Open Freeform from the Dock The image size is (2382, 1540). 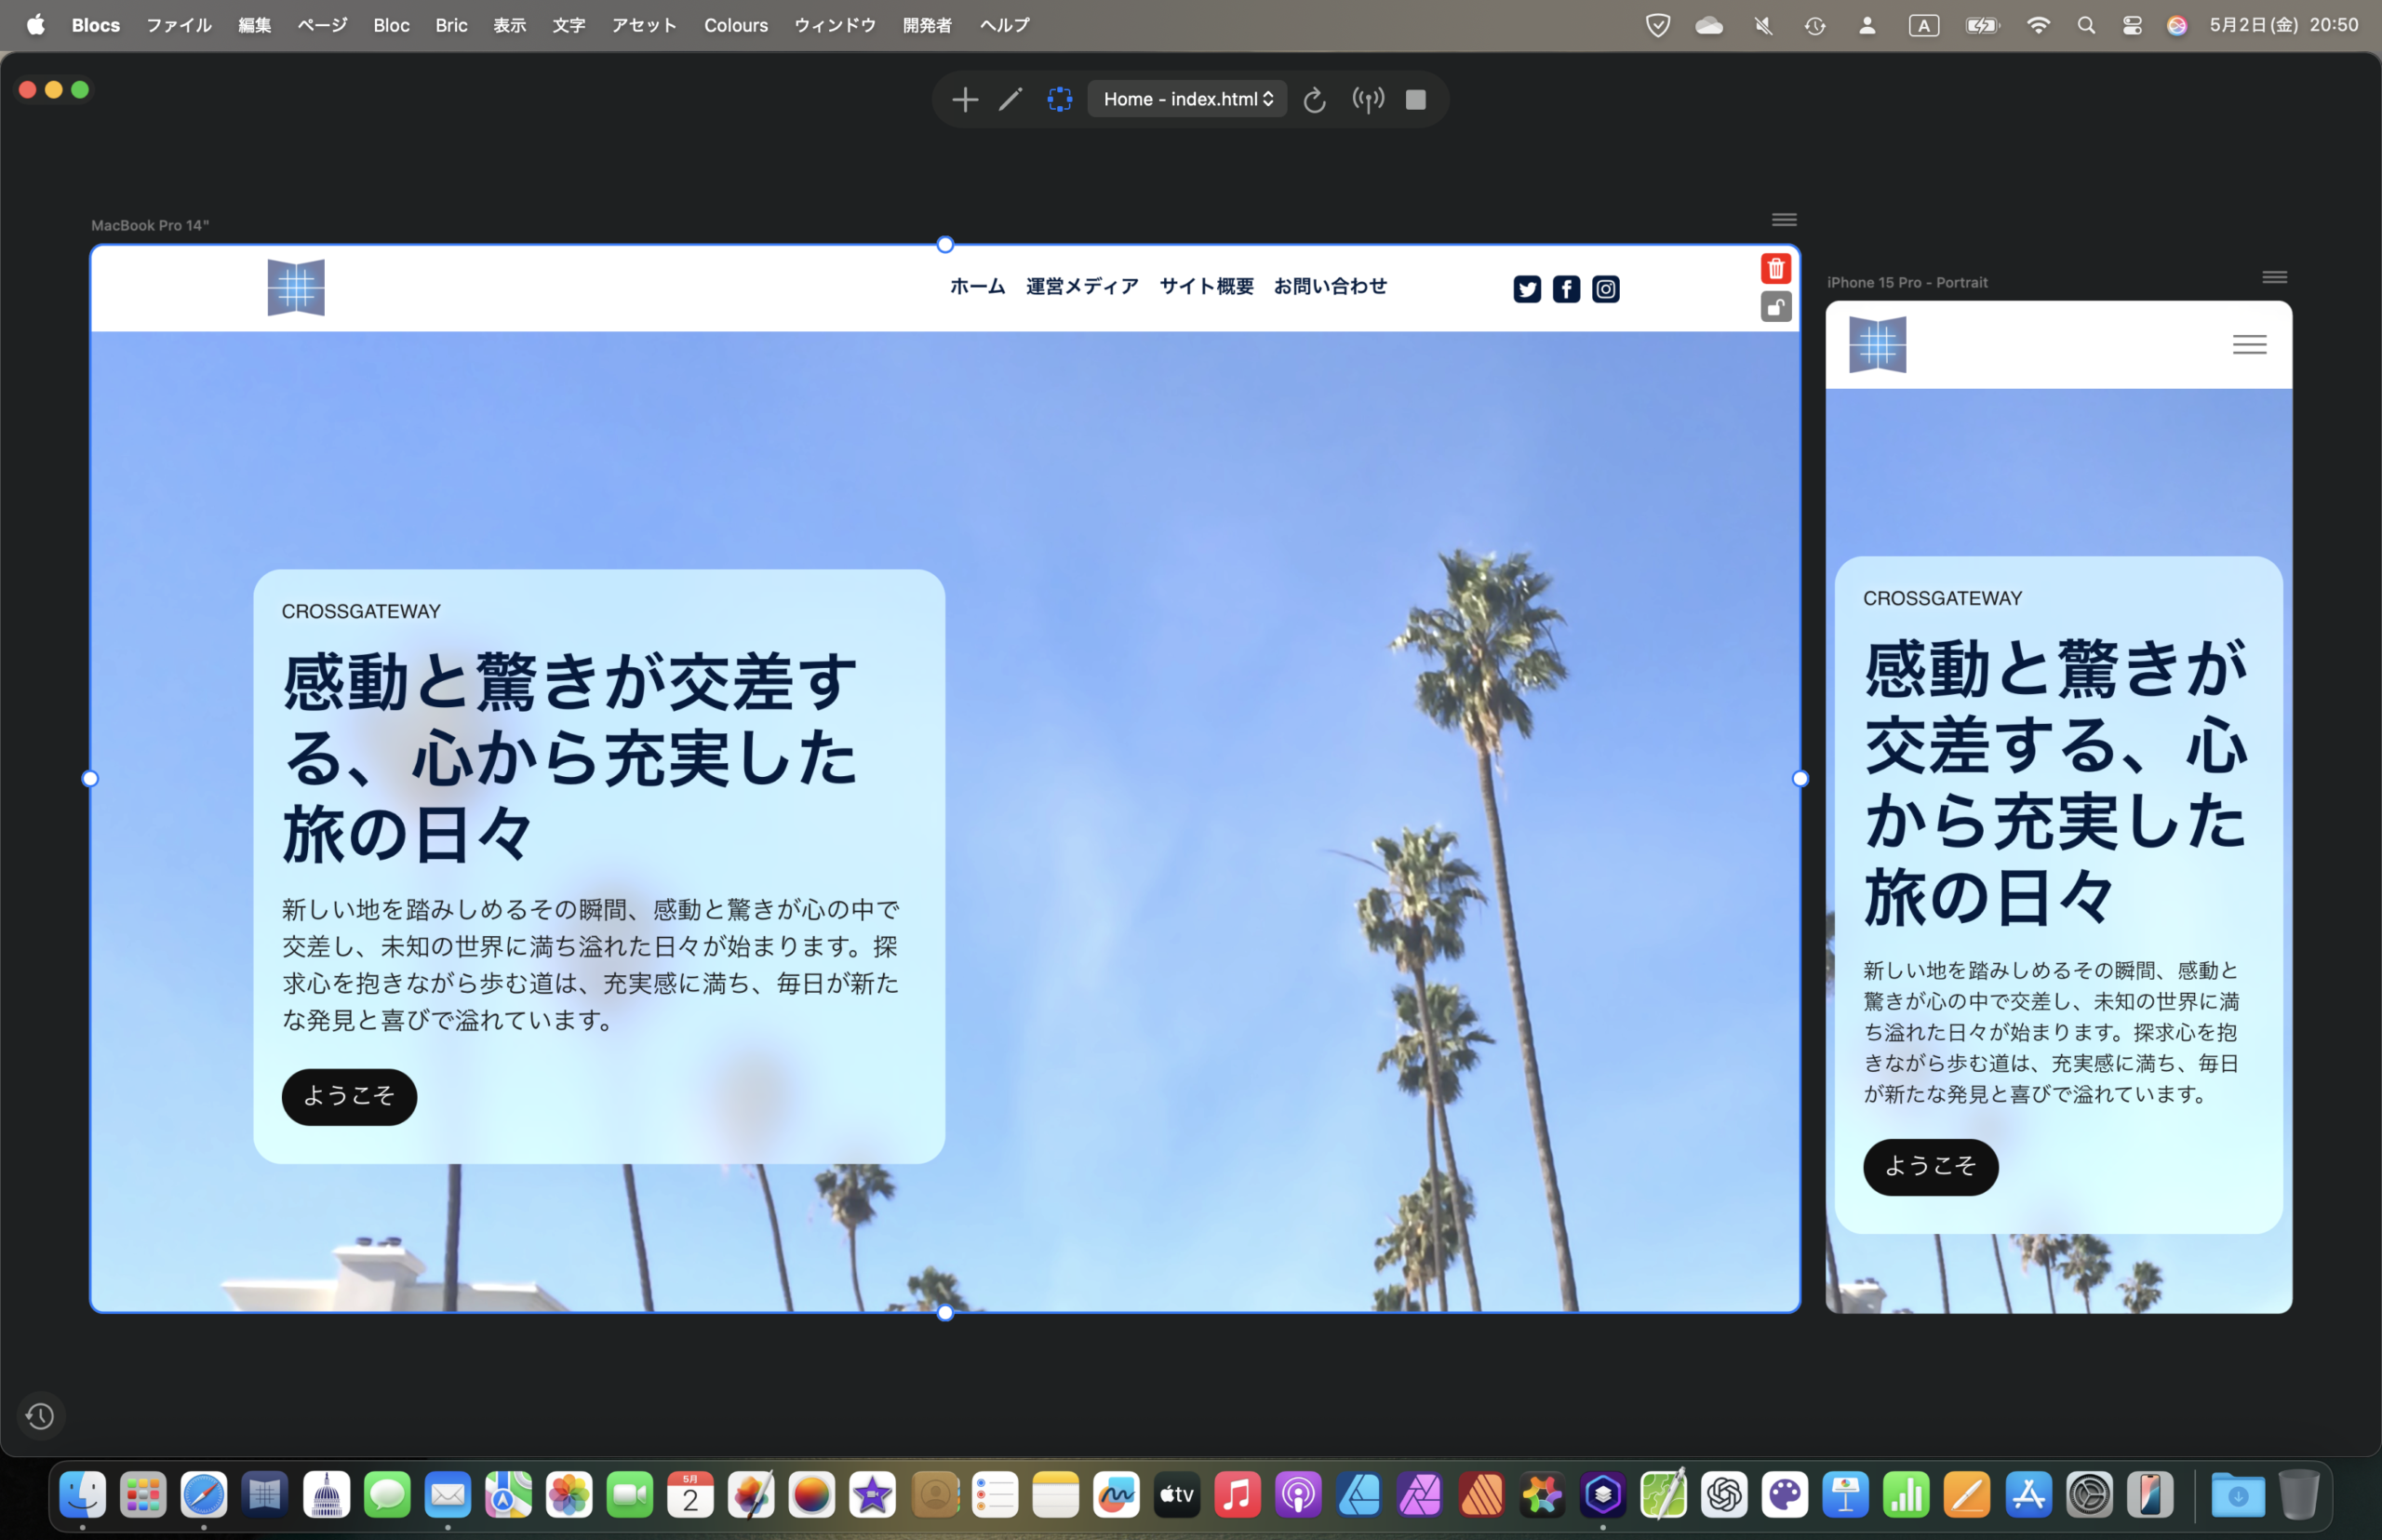tap(1116, 1495)
